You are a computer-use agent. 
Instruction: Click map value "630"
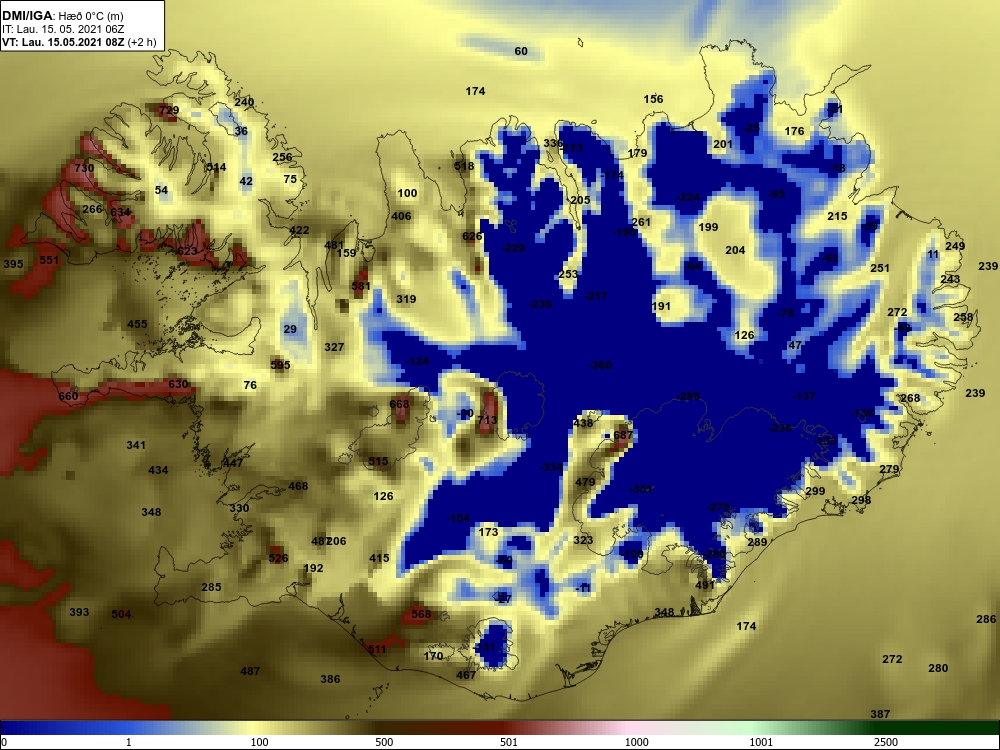coord(179,384)
